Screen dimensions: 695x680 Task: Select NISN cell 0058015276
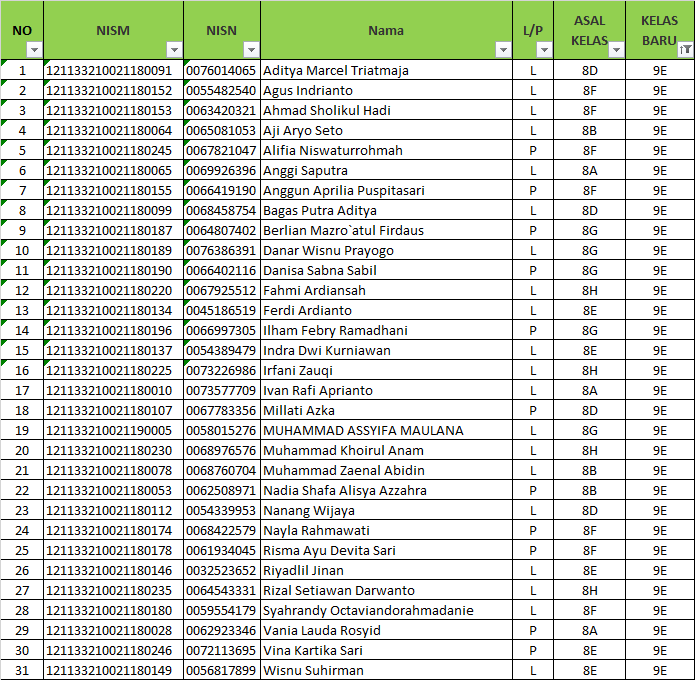pyautogui.click(x=222, y=430)
